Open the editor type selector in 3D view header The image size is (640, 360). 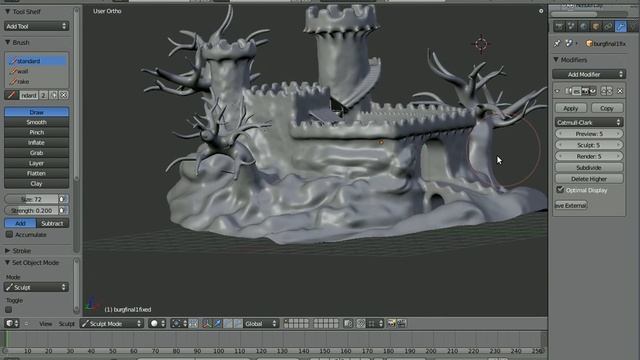pyautogui.click(x=11, y=324)
